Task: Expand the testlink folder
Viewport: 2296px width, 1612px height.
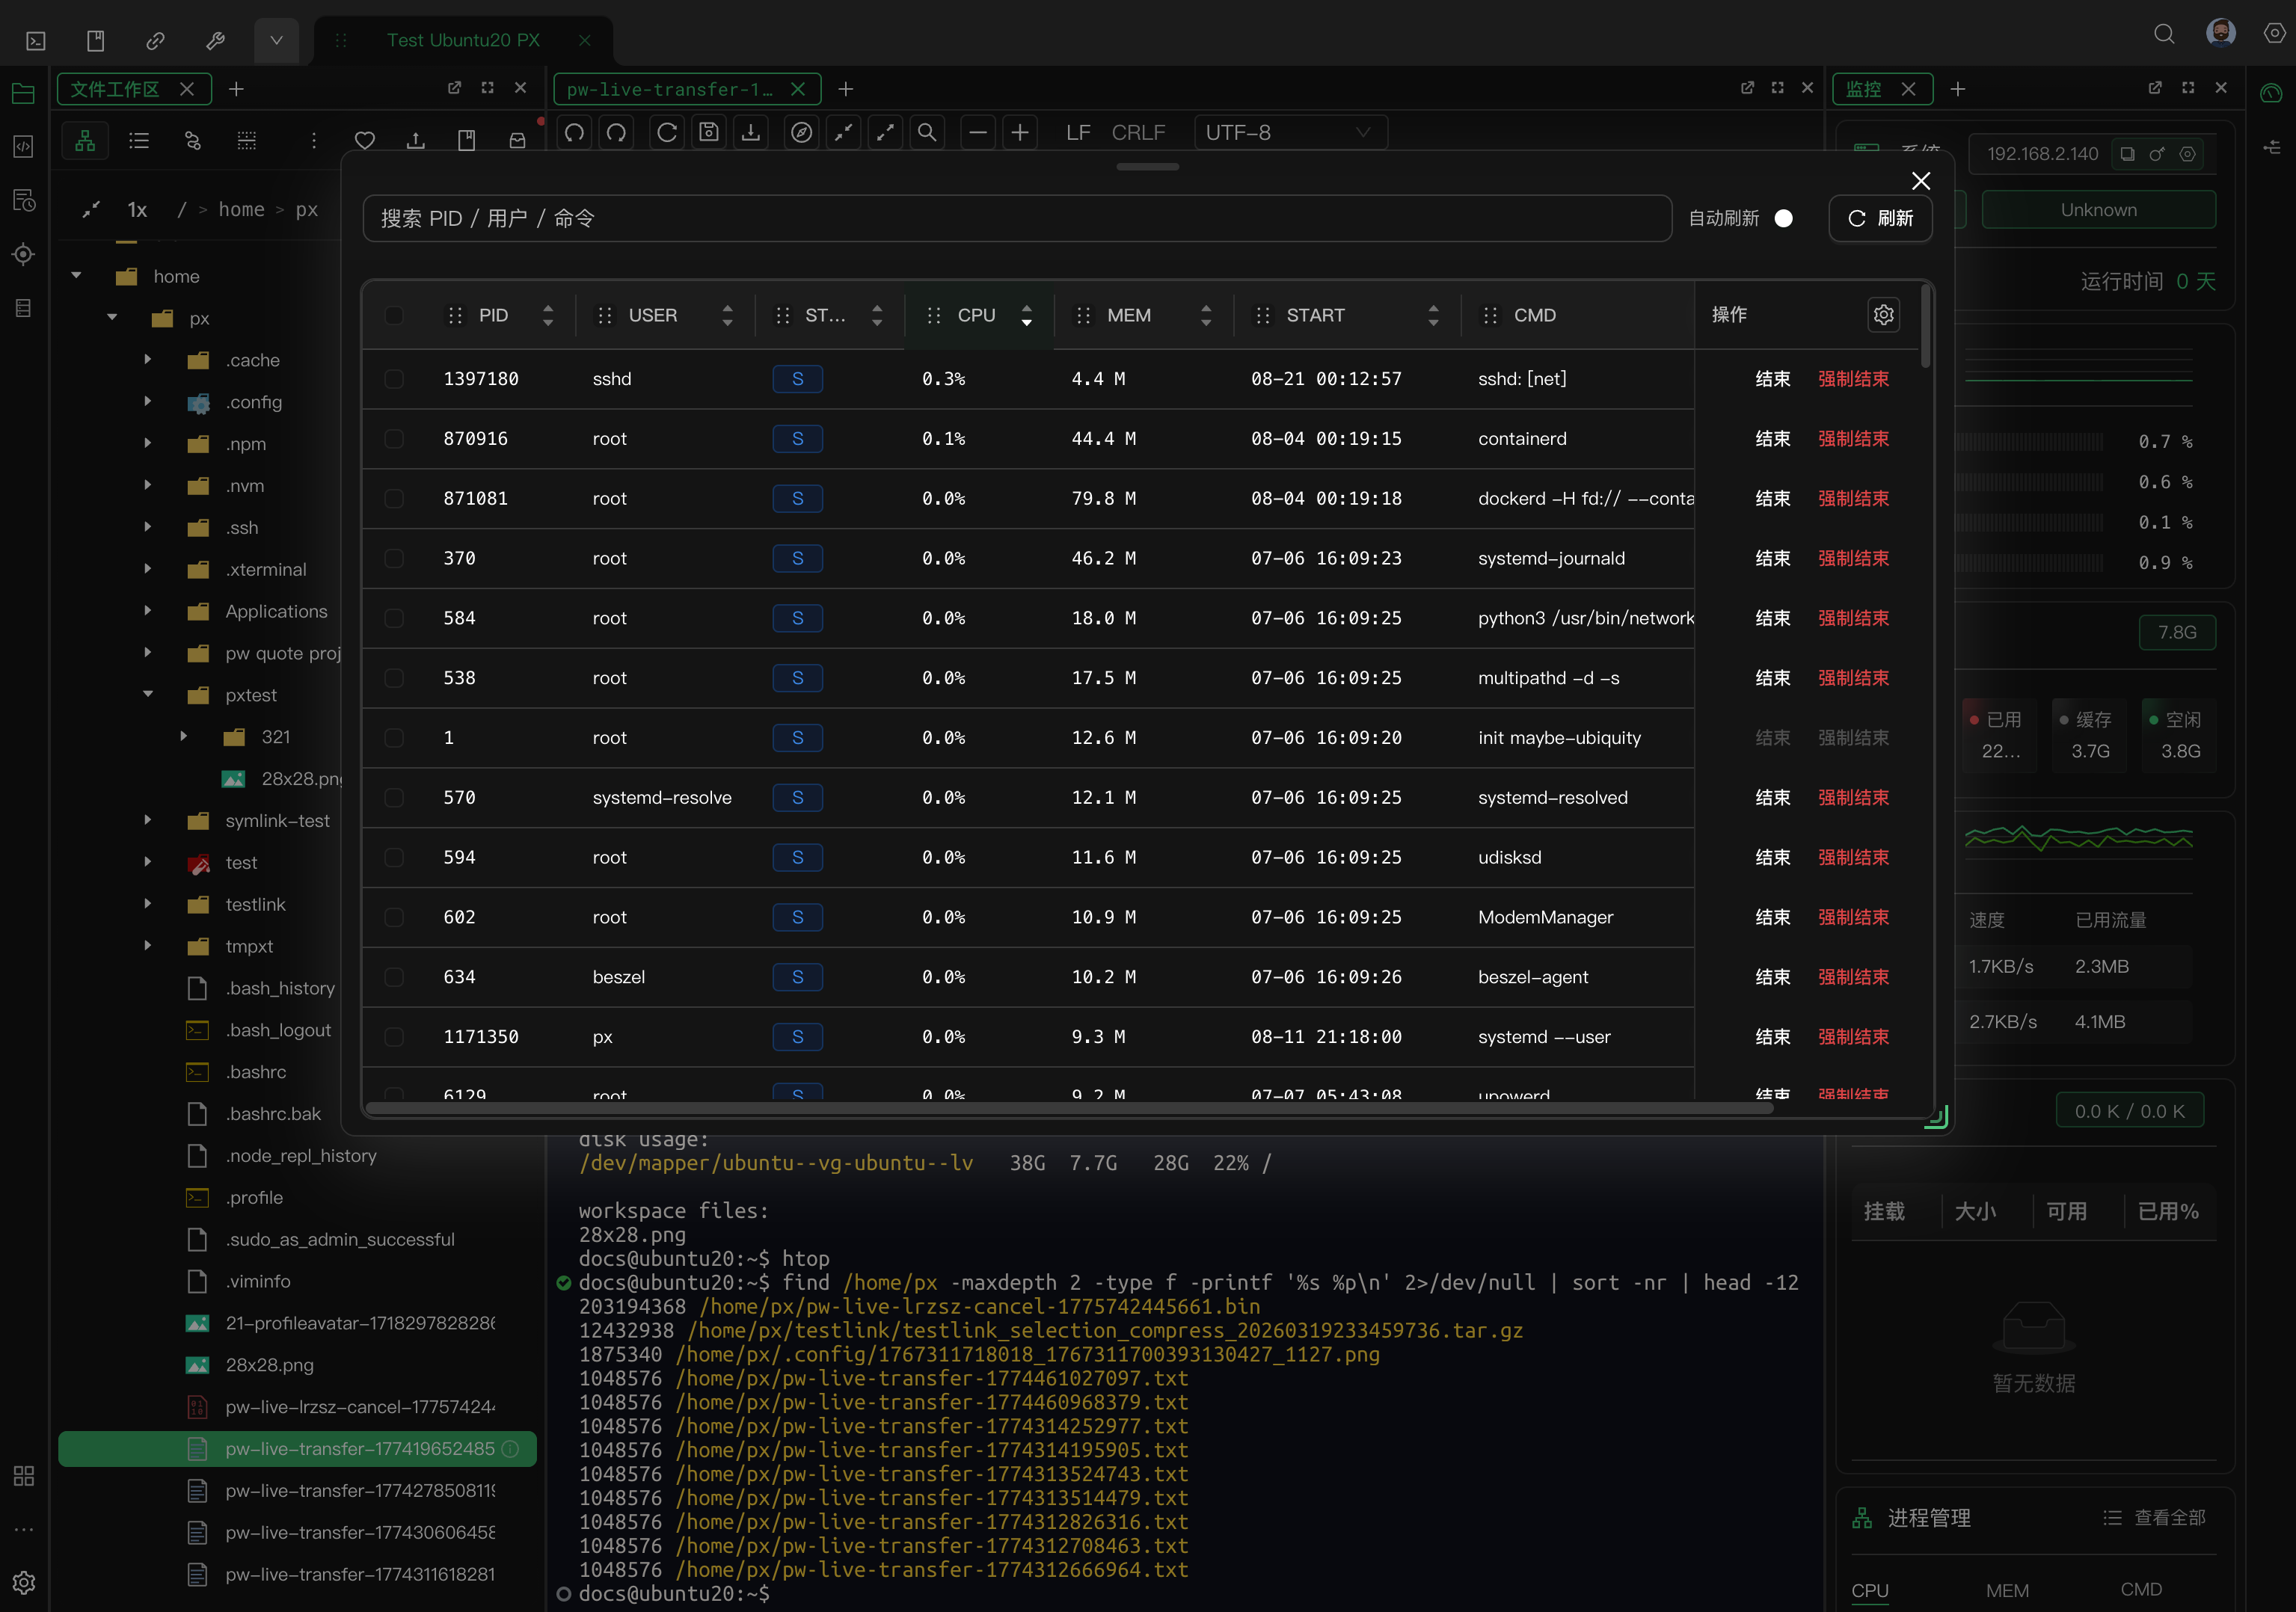Action: (x=148, y=904)
